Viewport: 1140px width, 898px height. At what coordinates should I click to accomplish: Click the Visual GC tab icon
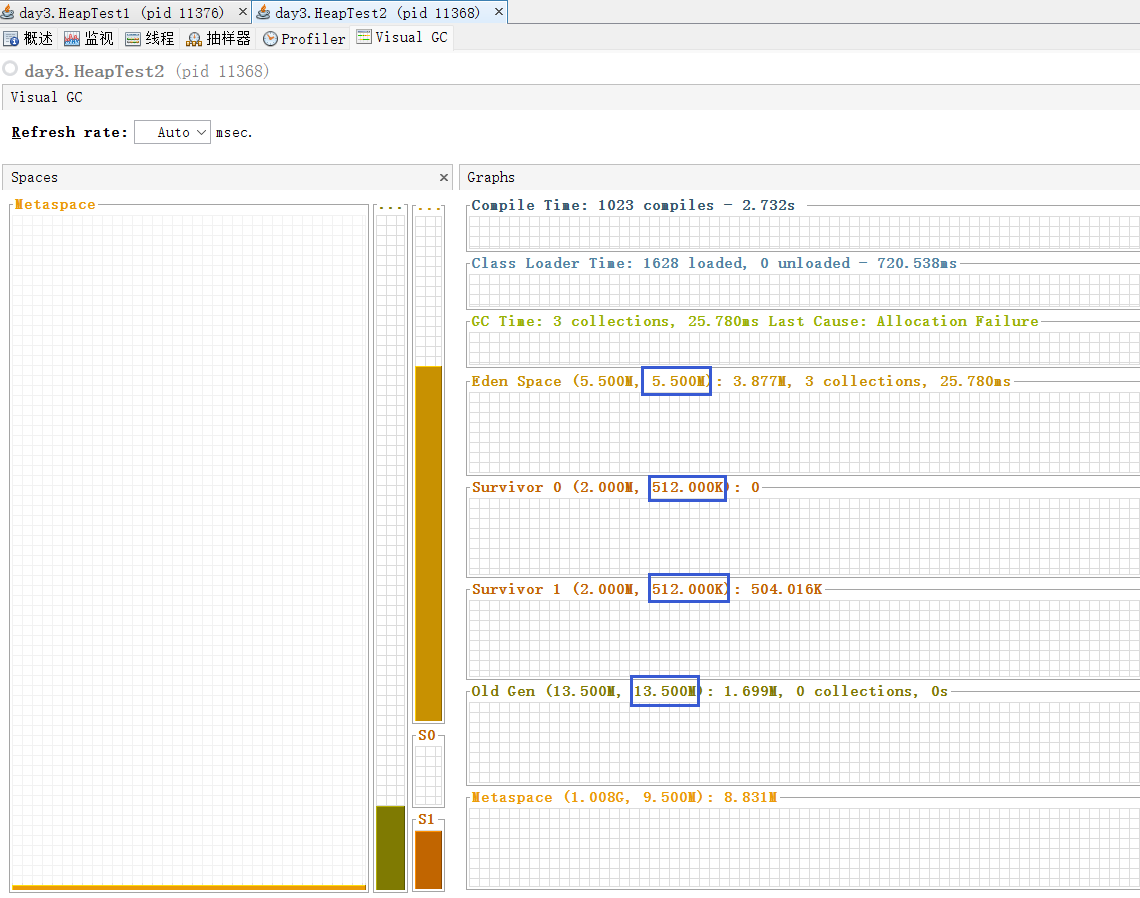click(x=364, y=37)
